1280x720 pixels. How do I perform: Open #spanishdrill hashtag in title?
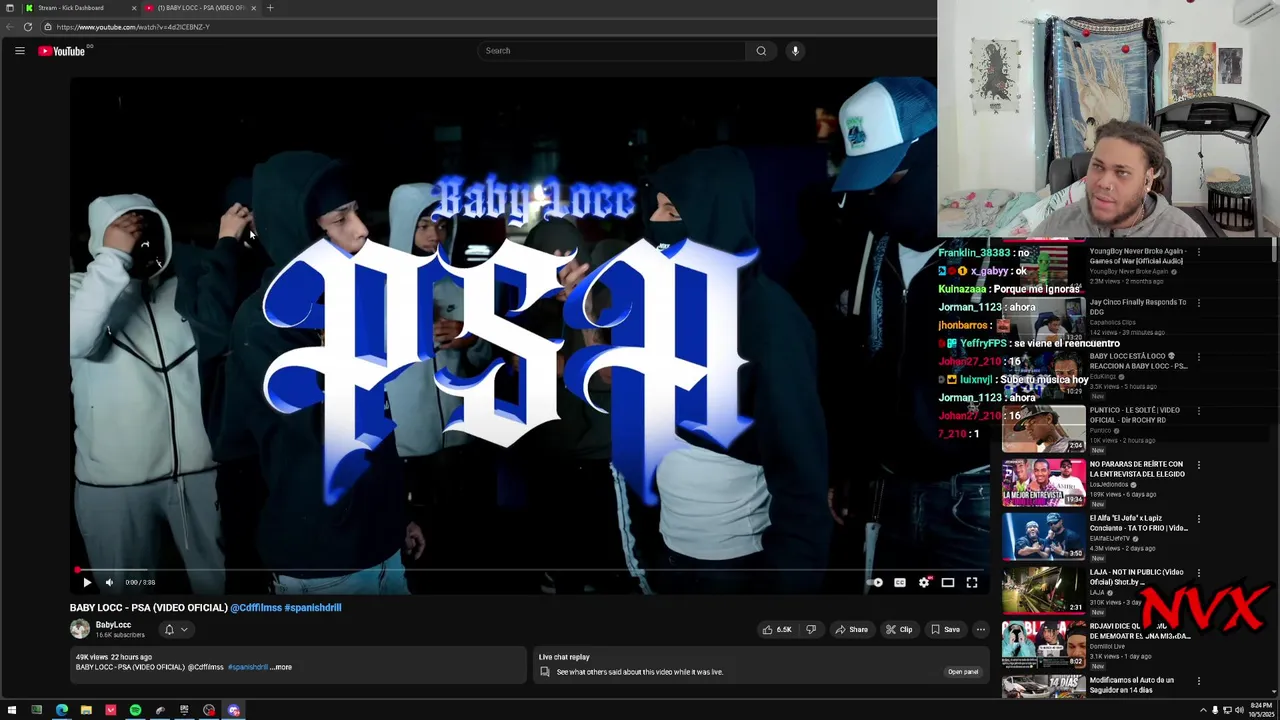[x=313, y=607]
